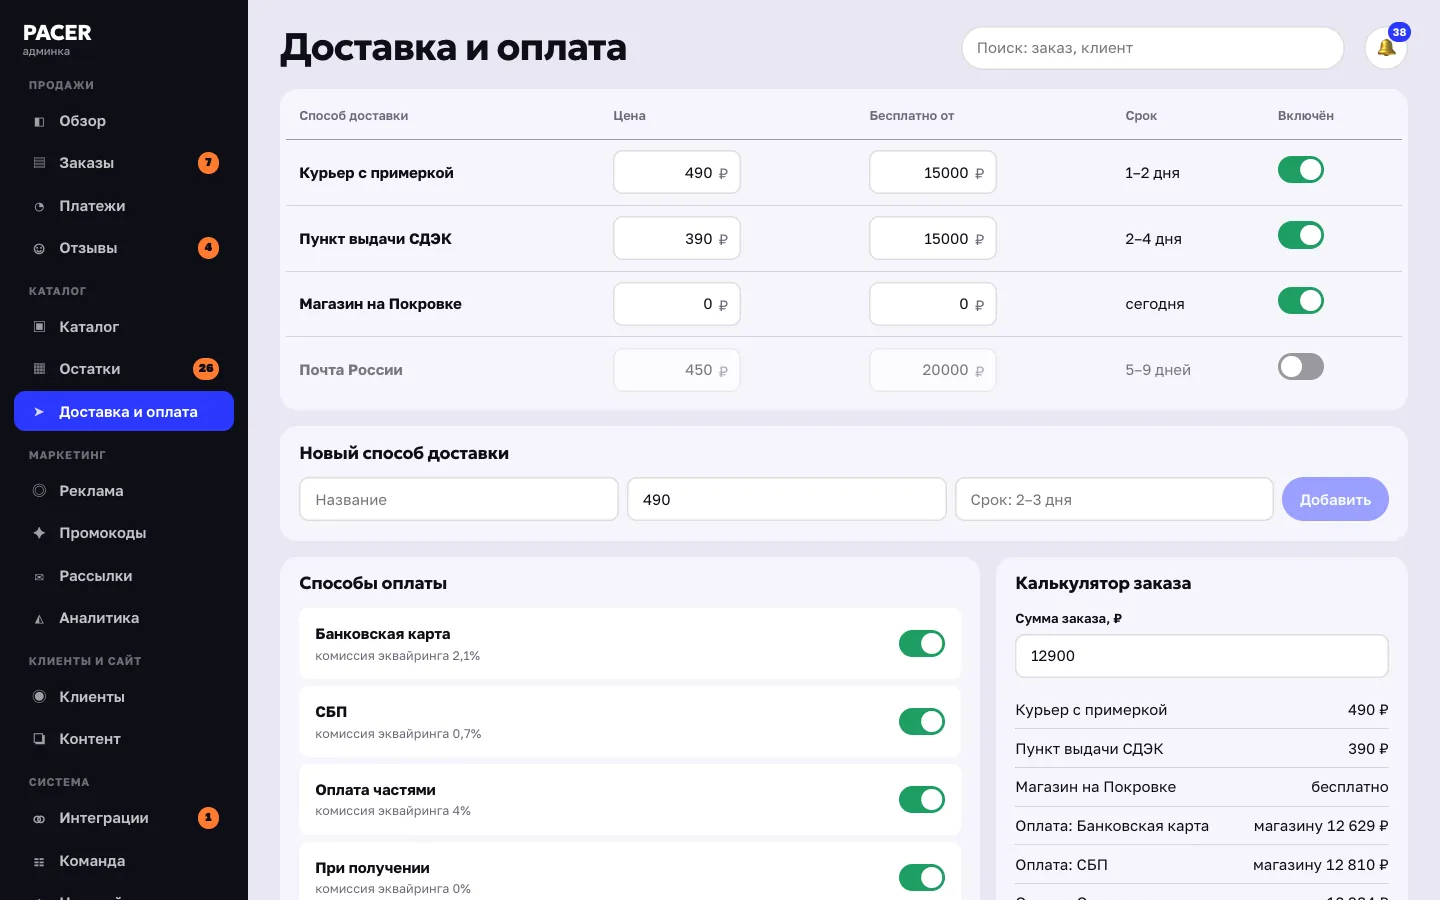Open notifications bell icon
This screenshot has height=900, width=1440.
coord(1386,48)
